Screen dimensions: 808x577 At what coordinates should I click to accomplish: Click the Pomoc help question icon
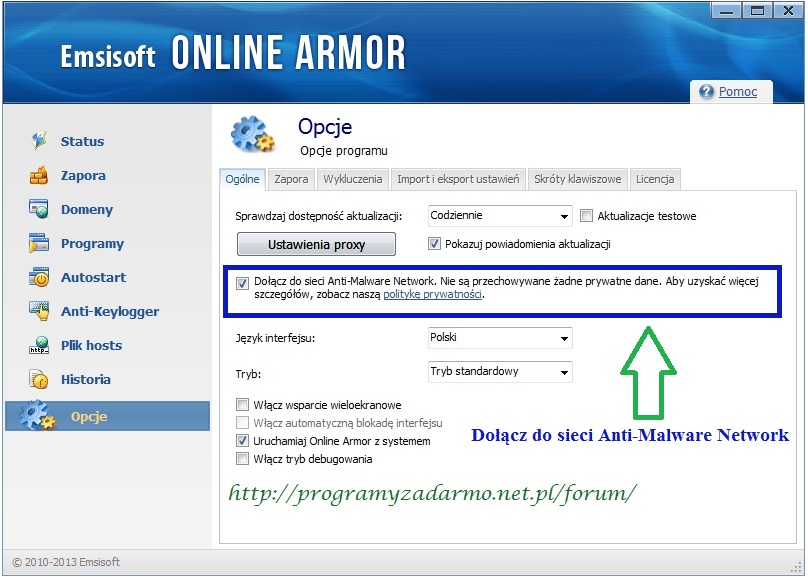pyautogui.click(x=706, y=92)
